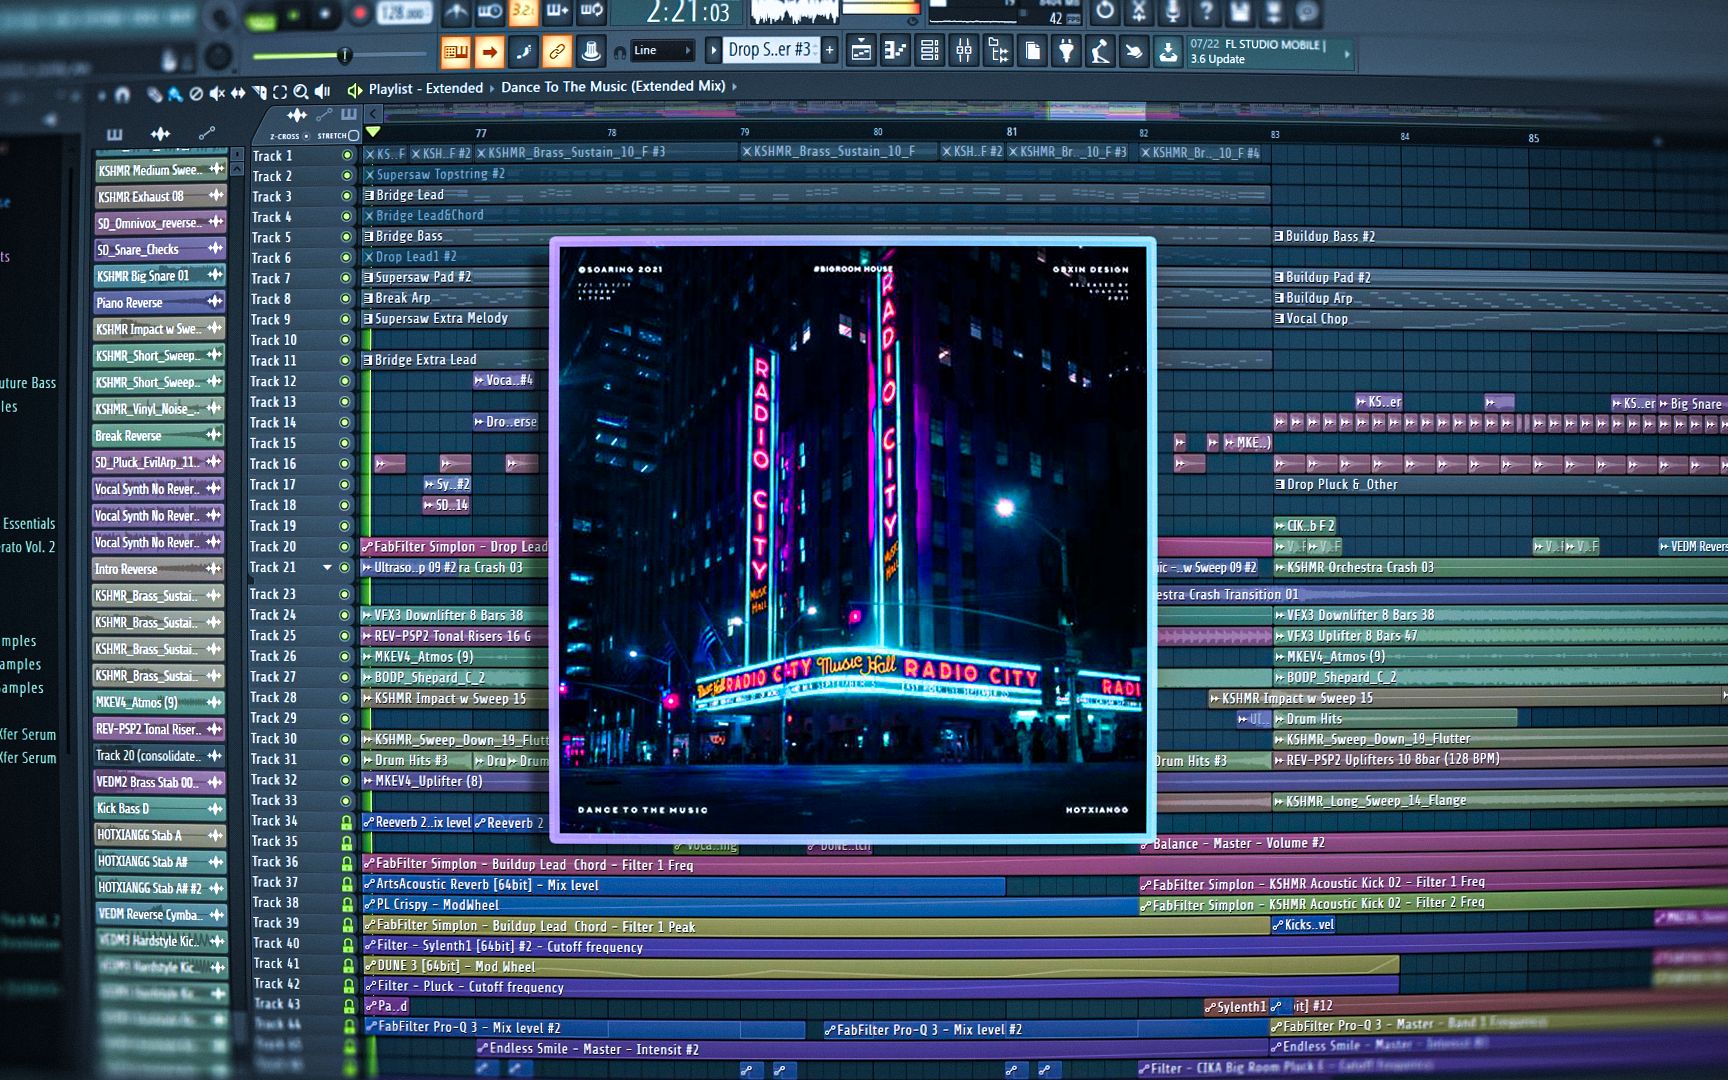Expand arrow after Dance To The Music title
This screenshot has width=1728, height=1080.
pyautogui.click(x=735, y=87)
